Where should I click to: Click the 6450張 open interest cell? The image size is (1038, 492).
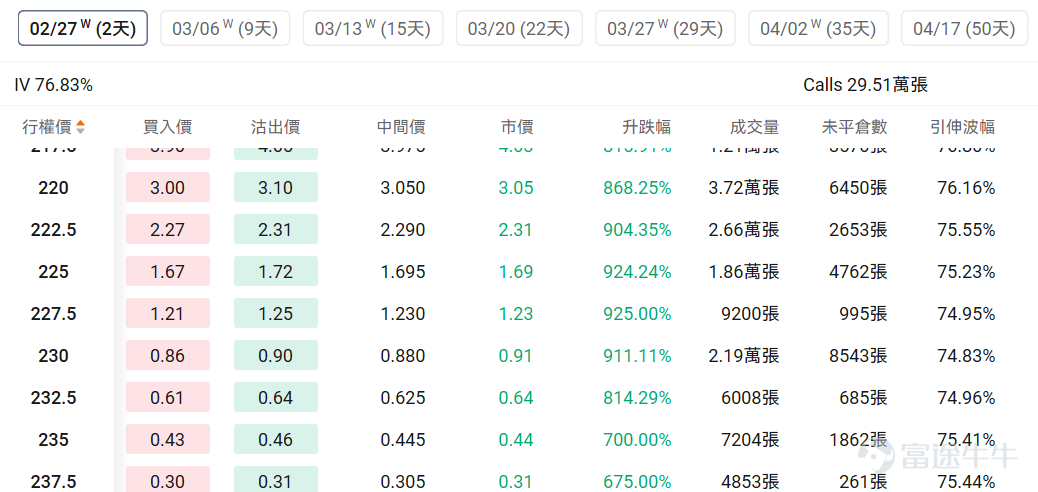point(859,188)
